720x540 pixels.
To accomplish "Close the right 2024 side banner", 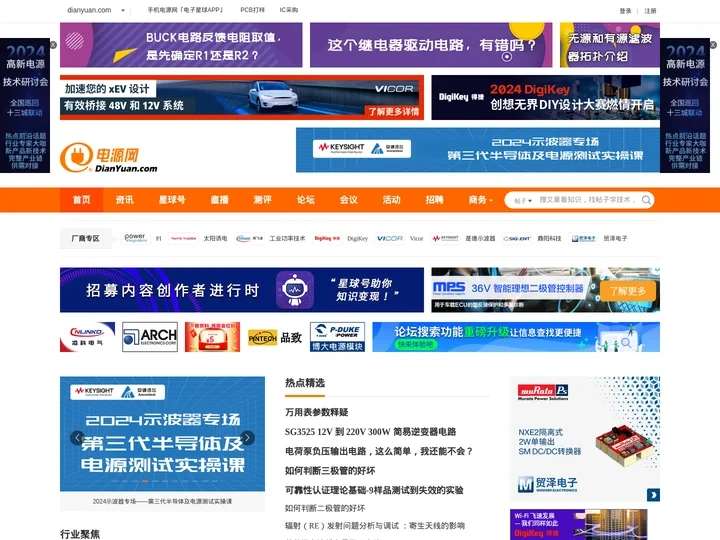I will 713,45.
